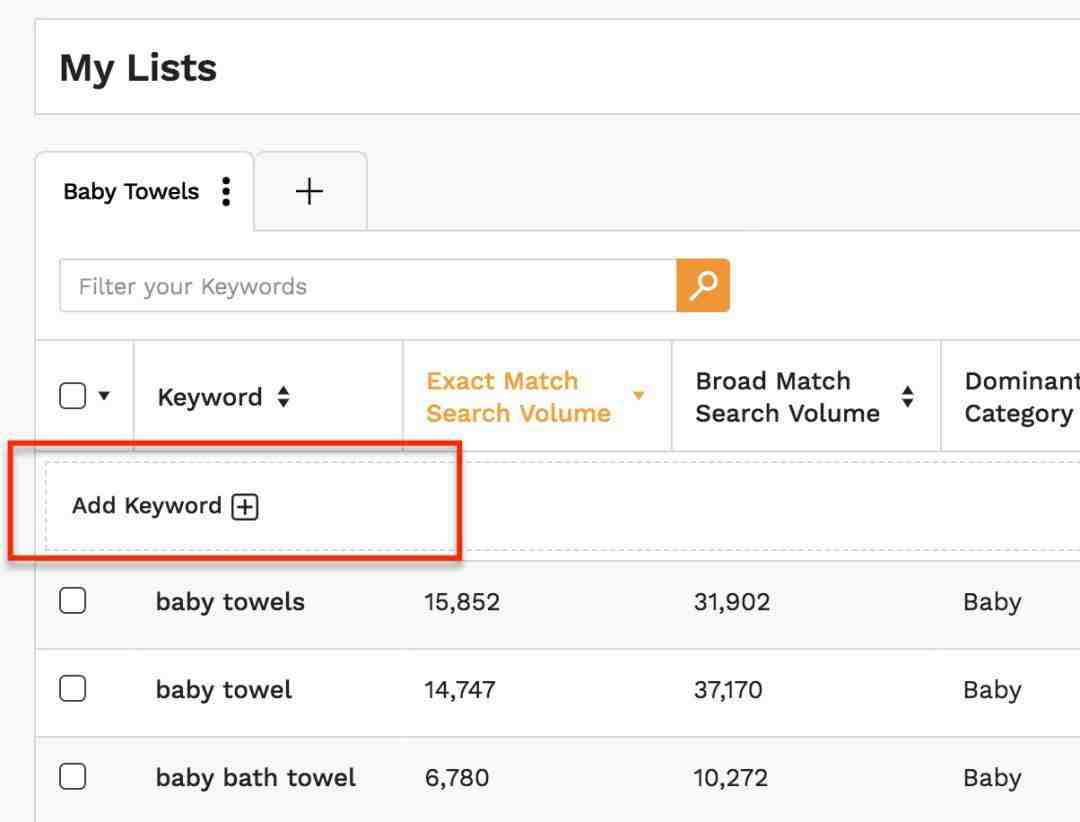Image resolution: width=1080 pixels, height=822 pixels.
Task: Toggle Exact Match Search Volume sort arrow
Action: coord(638,396)
